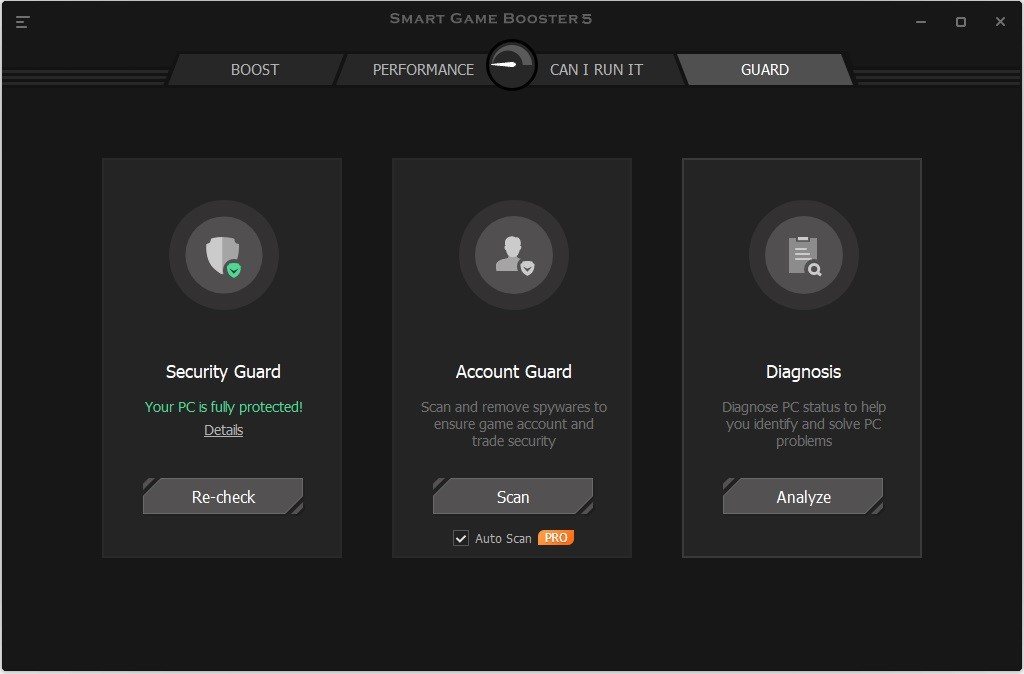This screenshot has height=674, width=1024.
Task: Switch to the PERFORMANCE tab
Action: tap(423, 68)
